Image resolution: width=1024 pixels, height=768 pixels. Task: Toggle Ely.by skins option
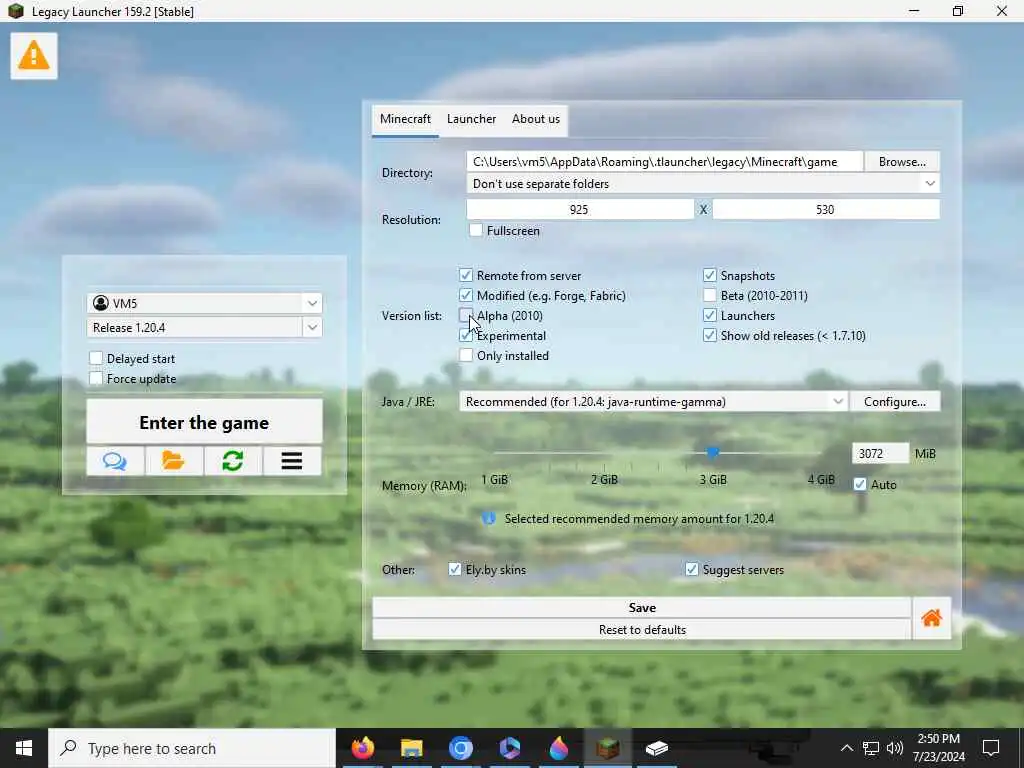[x=455, y=569]
